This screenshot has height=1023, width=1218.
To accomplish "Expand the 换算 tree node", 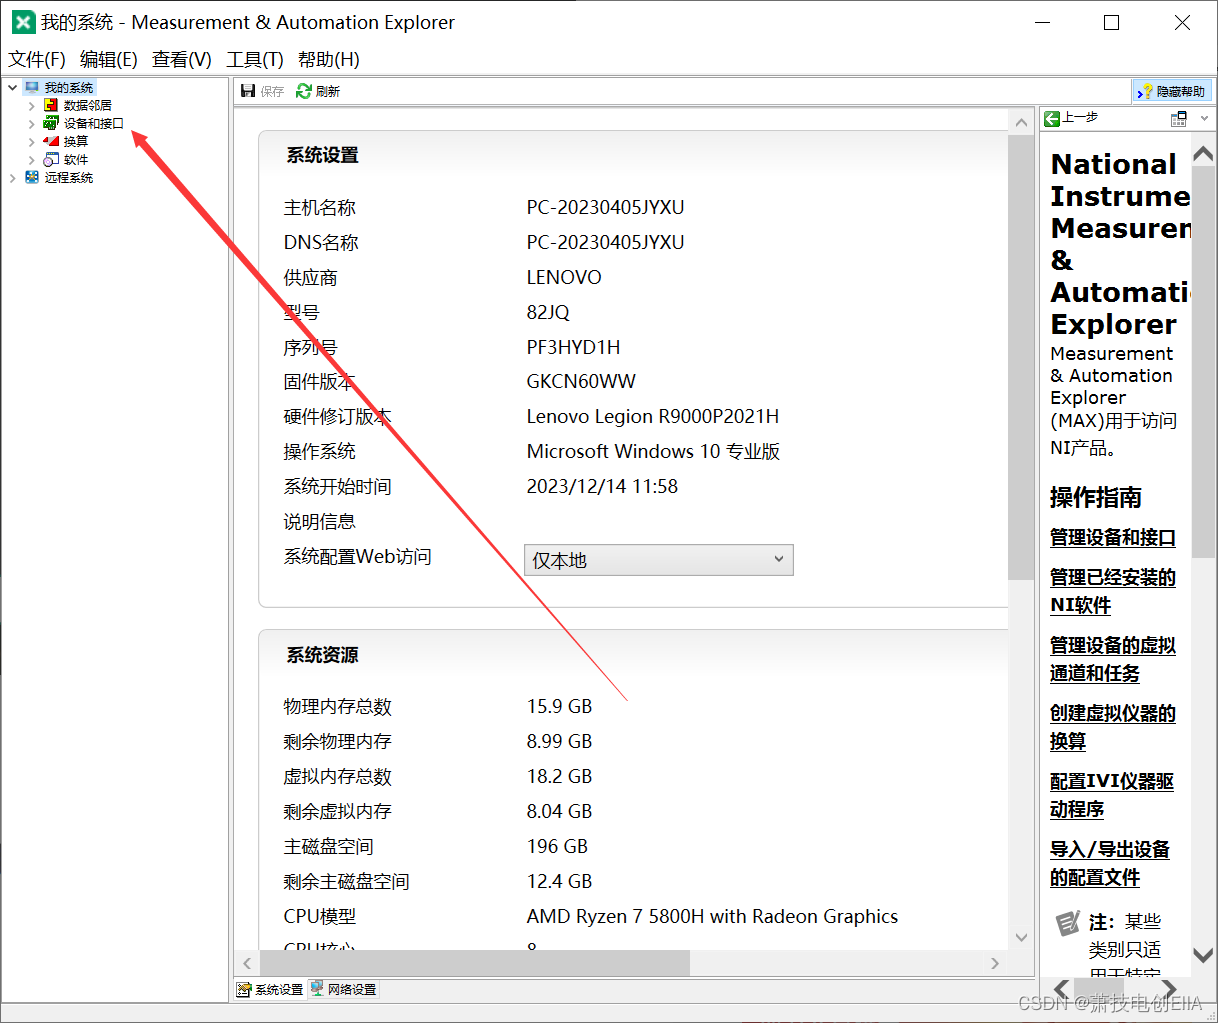I will point(31,141).
